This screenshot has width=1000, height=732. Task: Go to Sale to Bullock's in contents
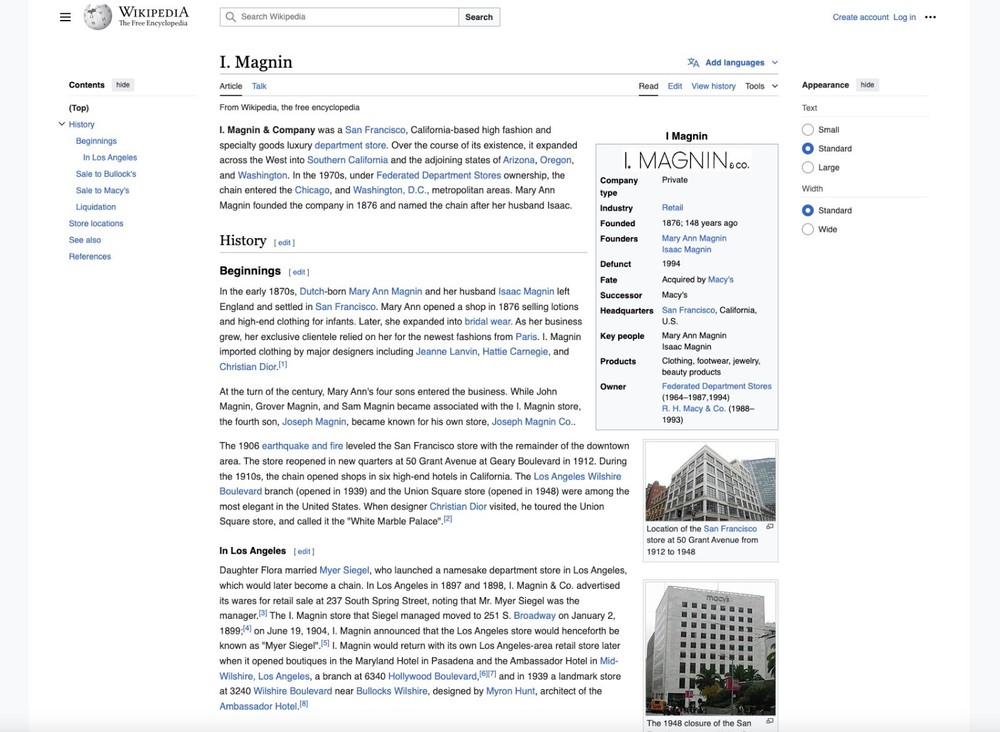click(106, 174)
